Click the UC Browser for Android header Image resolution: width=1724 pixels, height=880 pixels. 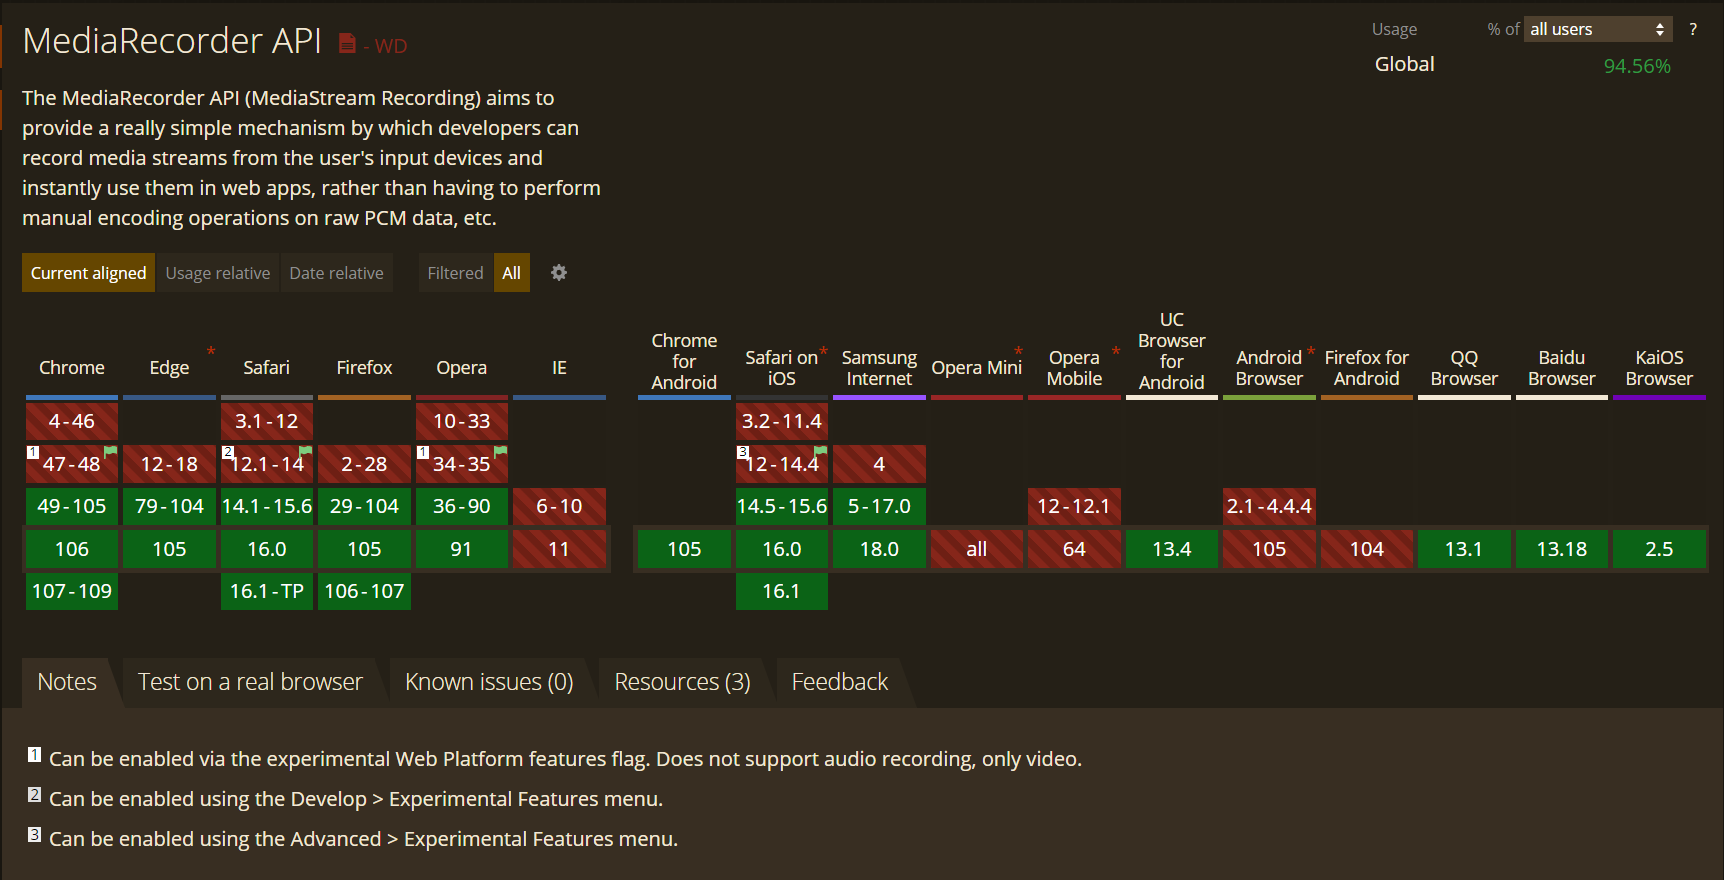1172,351
